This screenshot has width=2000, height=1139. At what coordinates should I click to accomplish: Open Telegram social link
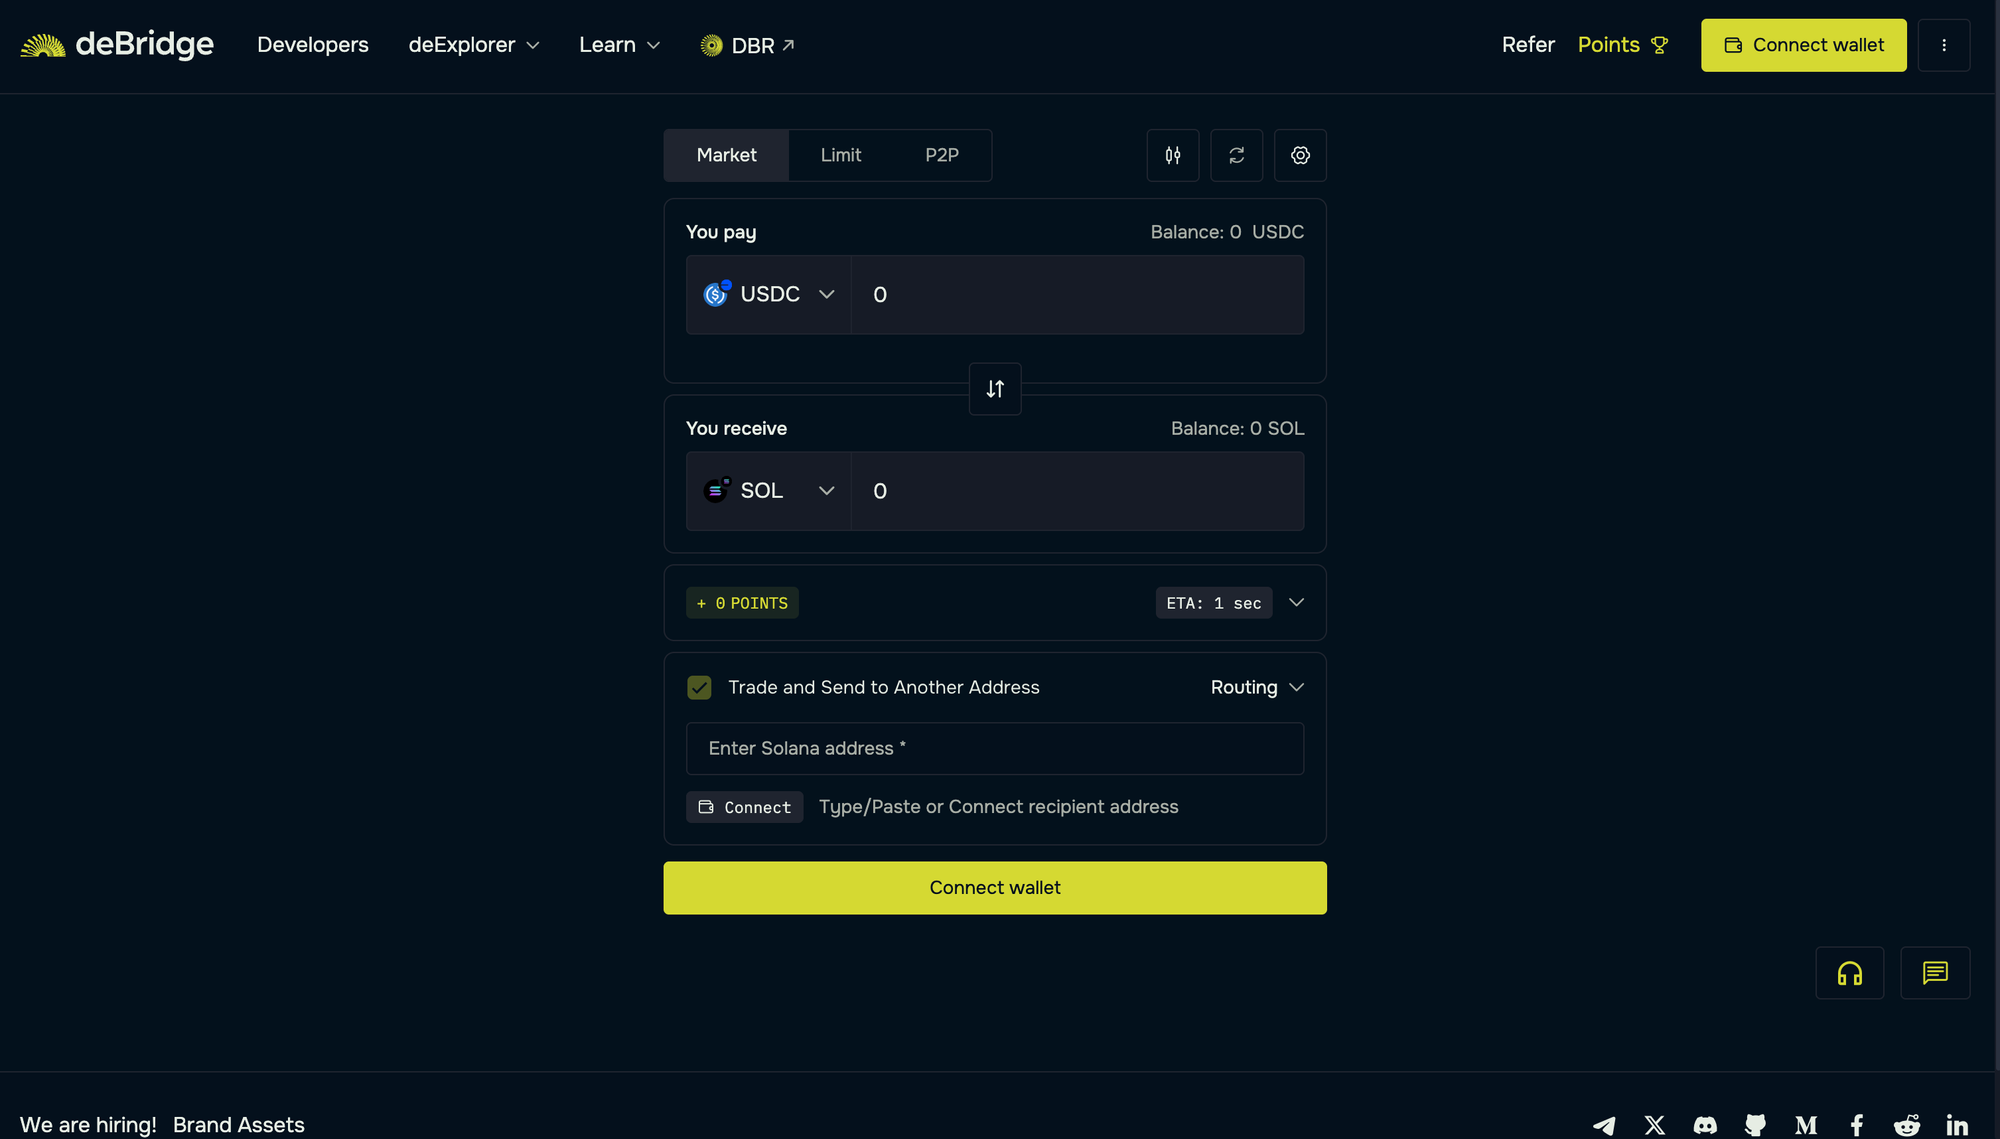tap(1604, 1125)
